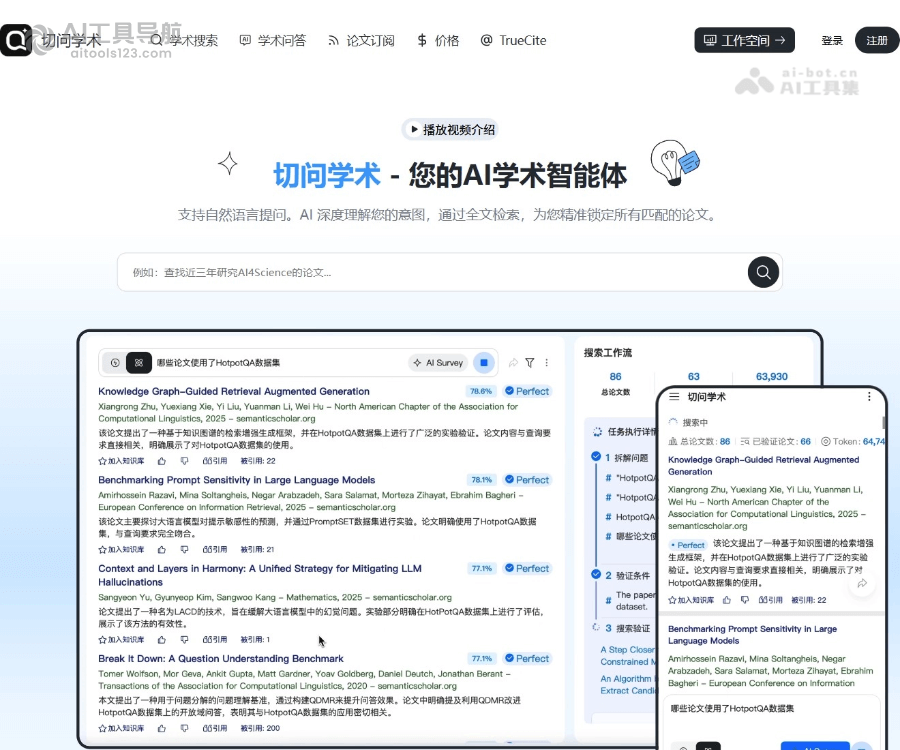Screen dimensions: 900x750
Task: Open the 价格 pricing page
Action: tap(438, 41)
